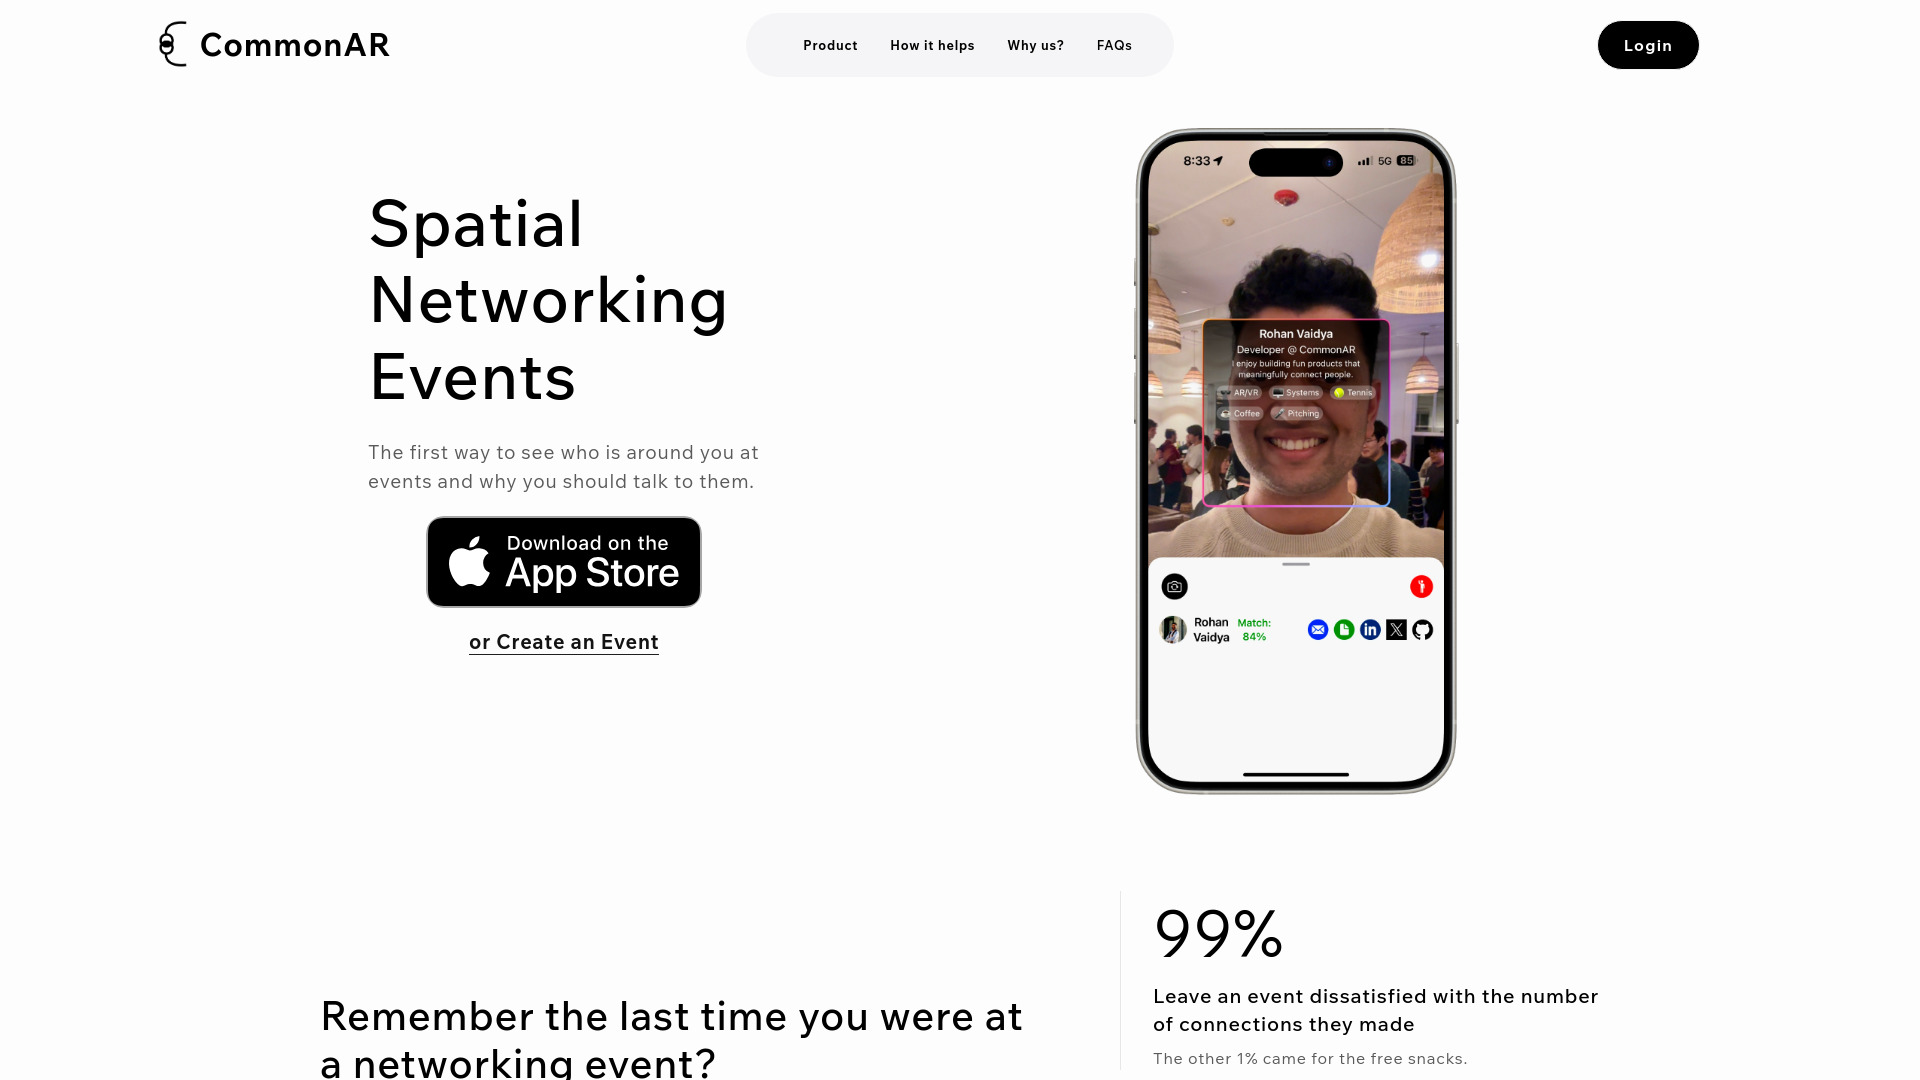Click the WhatsApp icon in contact row

(1344, 629)
